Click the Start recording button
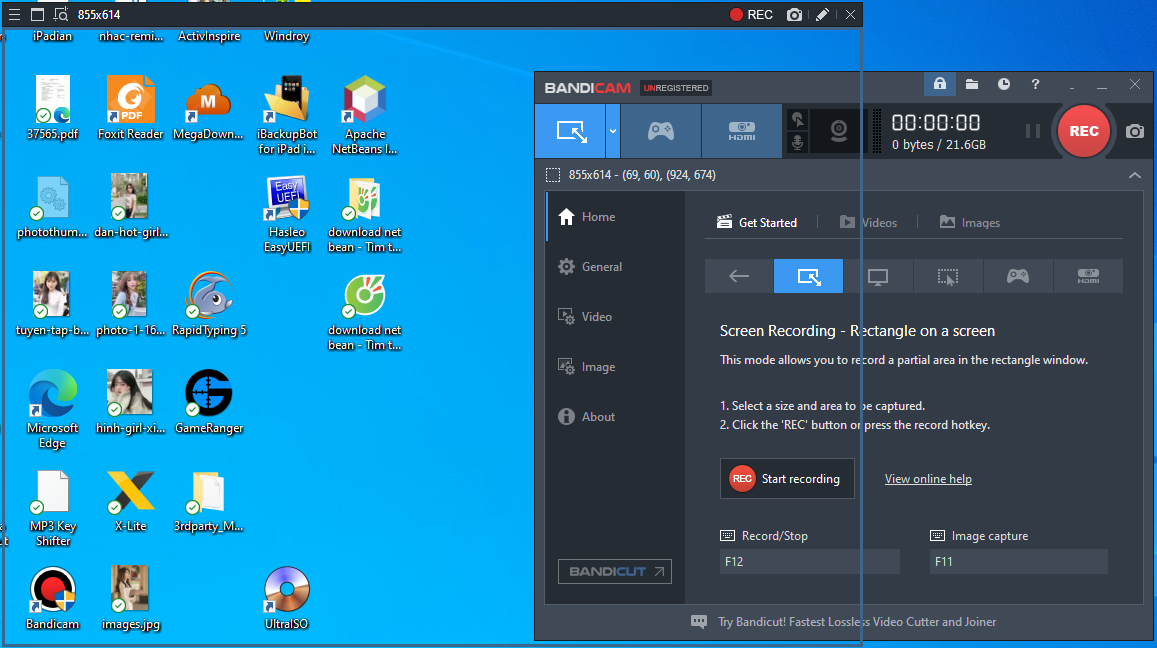 pos(787,479)
